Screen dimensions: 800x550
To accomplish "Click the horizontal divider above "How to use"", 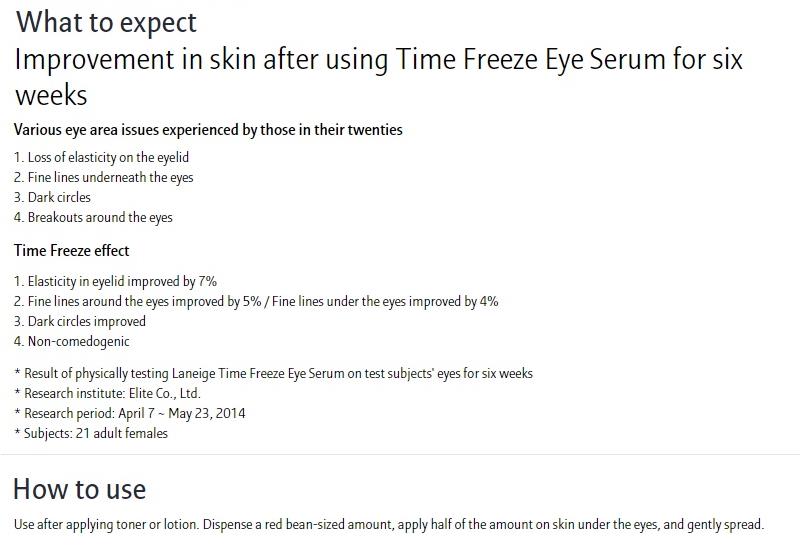I will click(x=400, y=455).
